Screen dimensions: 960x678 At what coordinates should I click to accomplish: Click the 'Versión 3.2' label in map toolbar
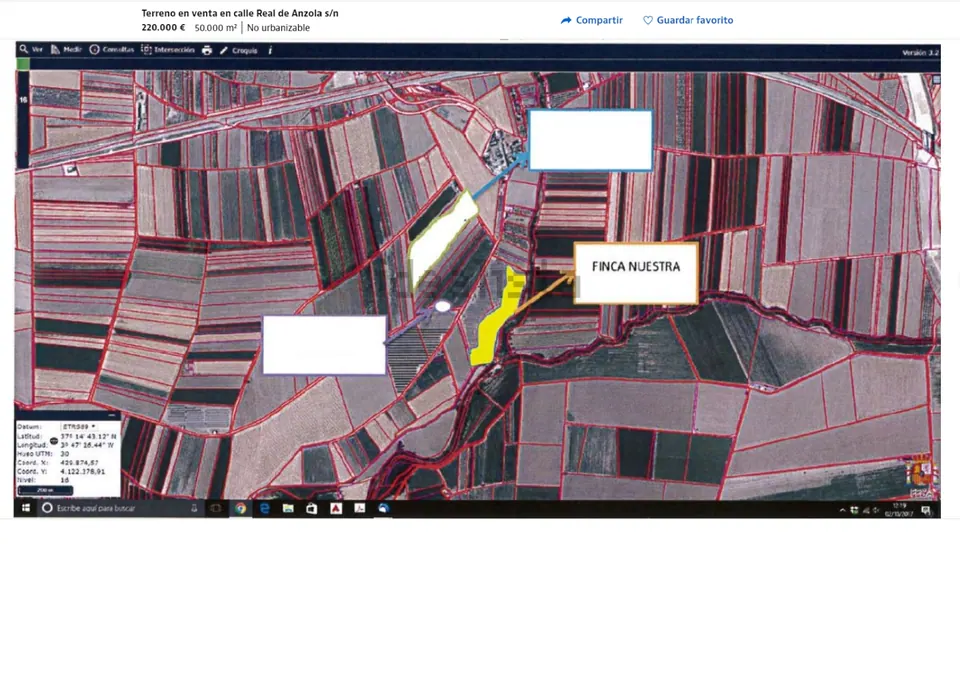[x=920, y=53]
